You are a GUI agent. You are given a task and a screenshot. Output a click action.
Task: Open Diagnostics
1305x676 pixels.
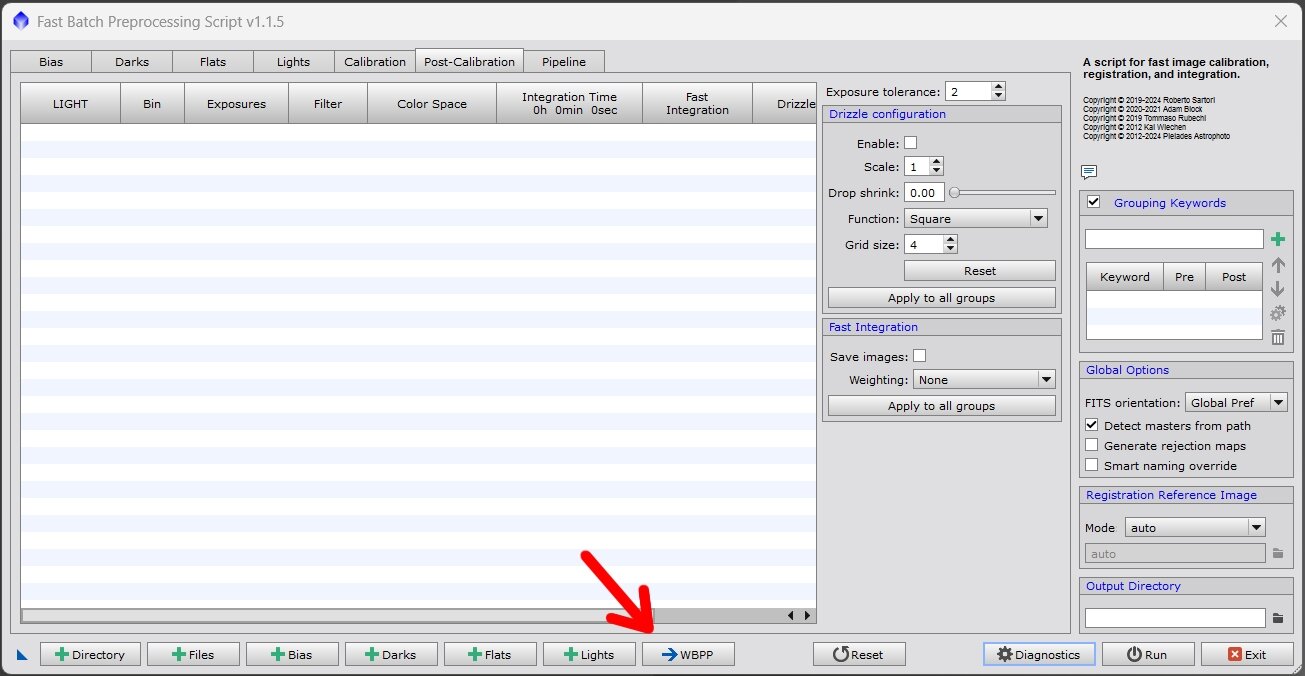click(x=1039, y=654)
